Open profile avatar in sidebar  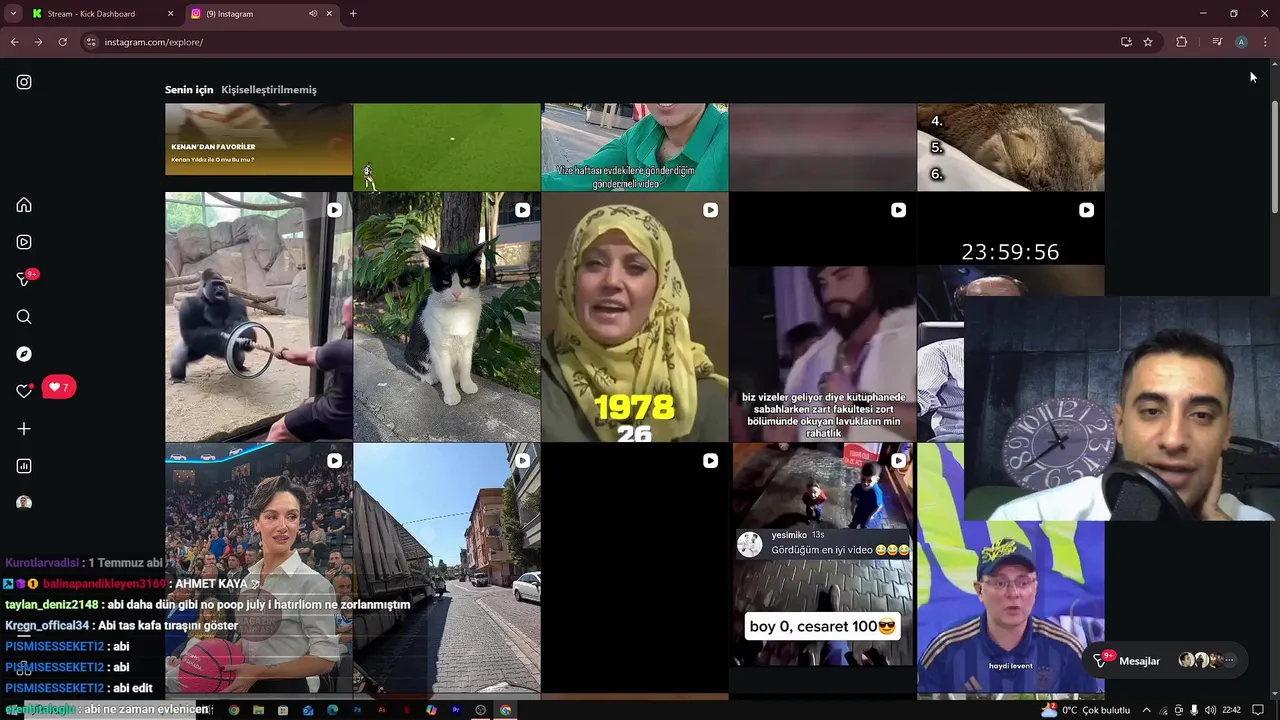(x=24, y=503)
